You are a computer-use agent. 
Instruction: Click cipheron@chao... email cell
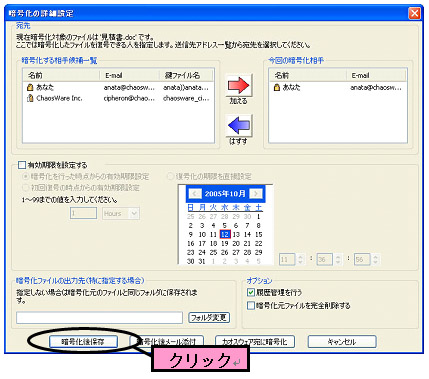[x=129, y=98]
